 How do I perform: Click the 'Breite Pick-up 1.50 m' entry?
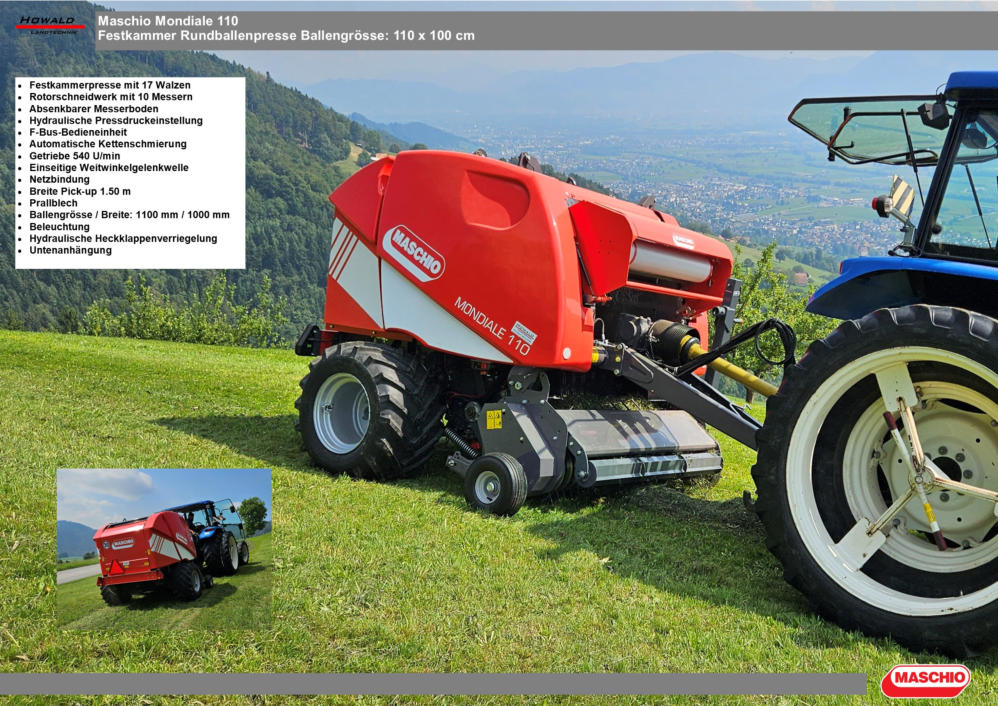click(x=80, y=191)
